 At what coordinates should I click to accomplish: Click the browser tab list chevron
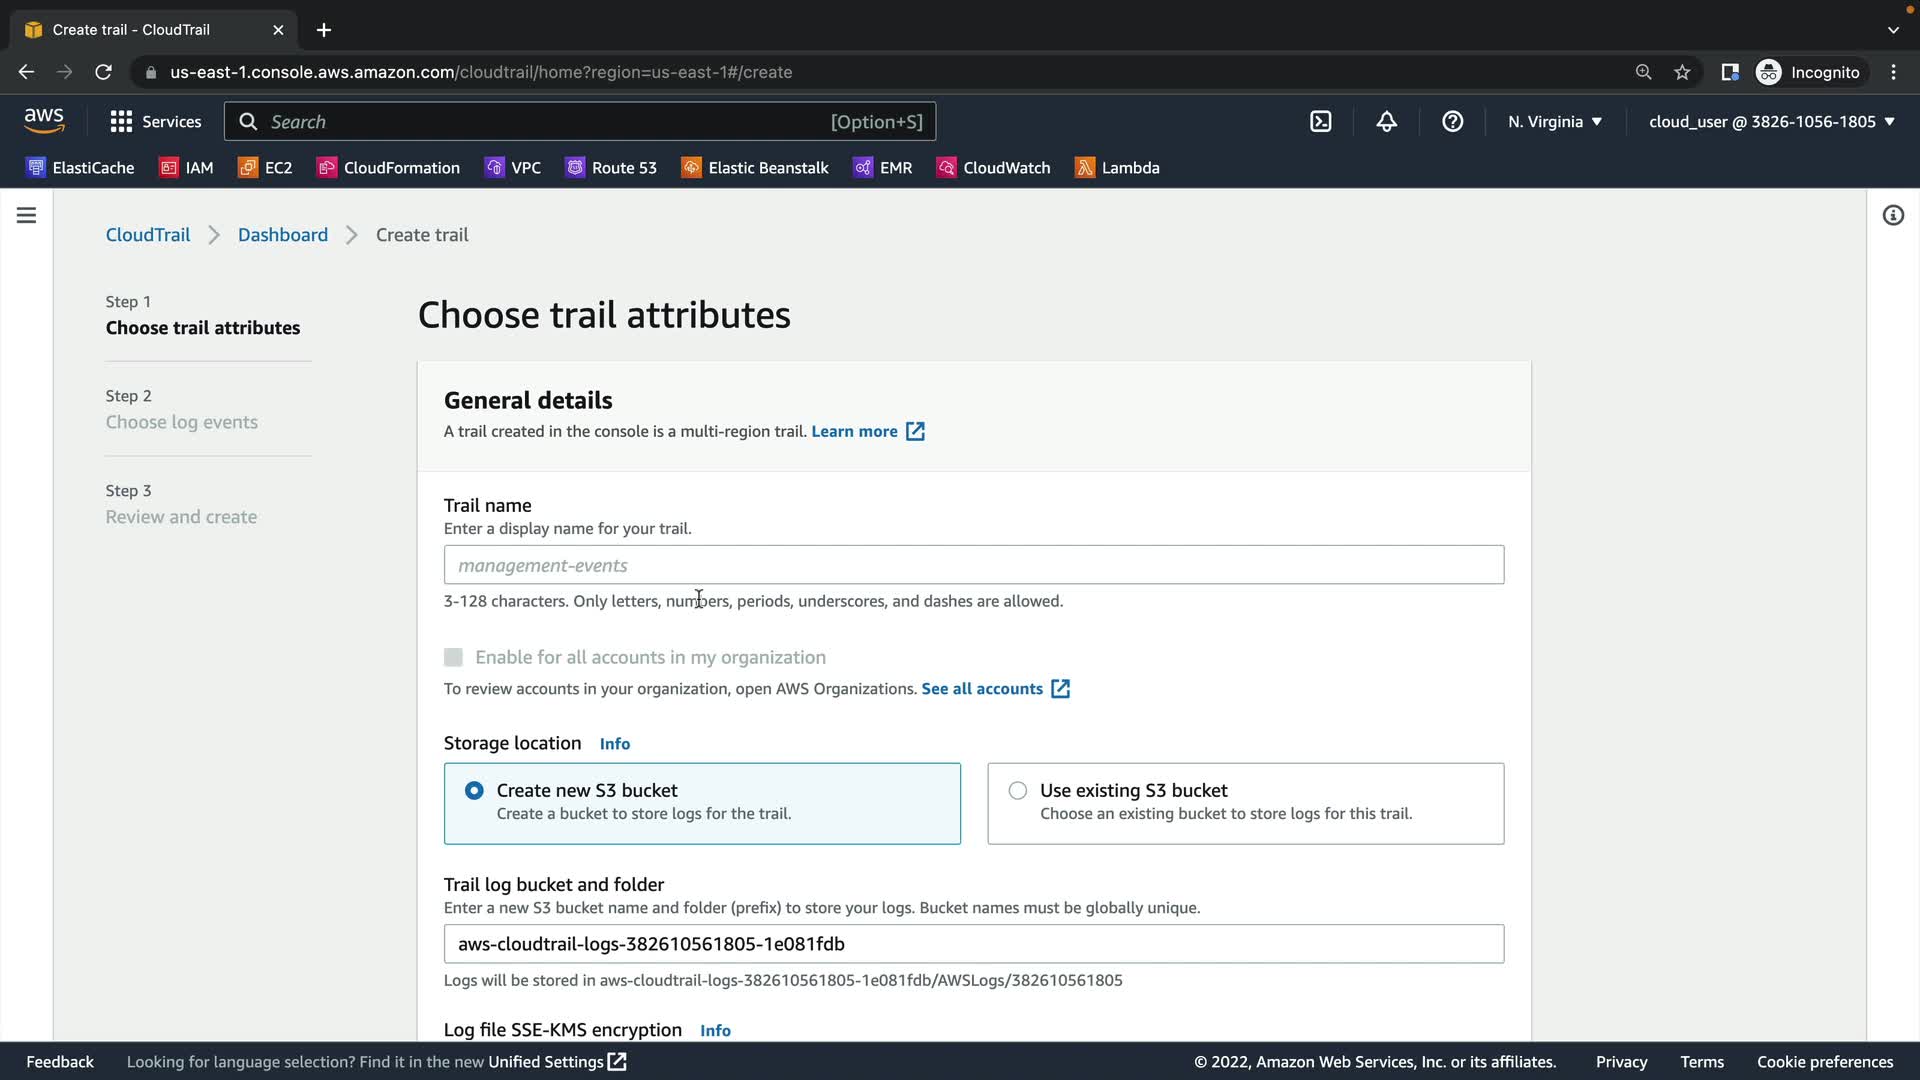pyautogui.click(x=1892, y=30)
